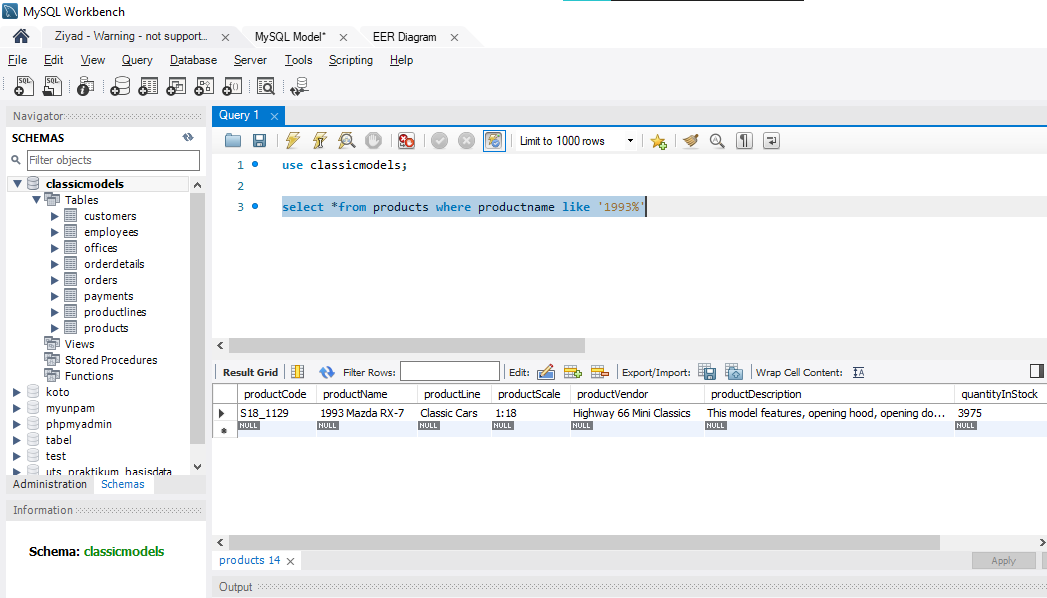
Task: Search table data toolbar icon
Action: pos(266,86)
